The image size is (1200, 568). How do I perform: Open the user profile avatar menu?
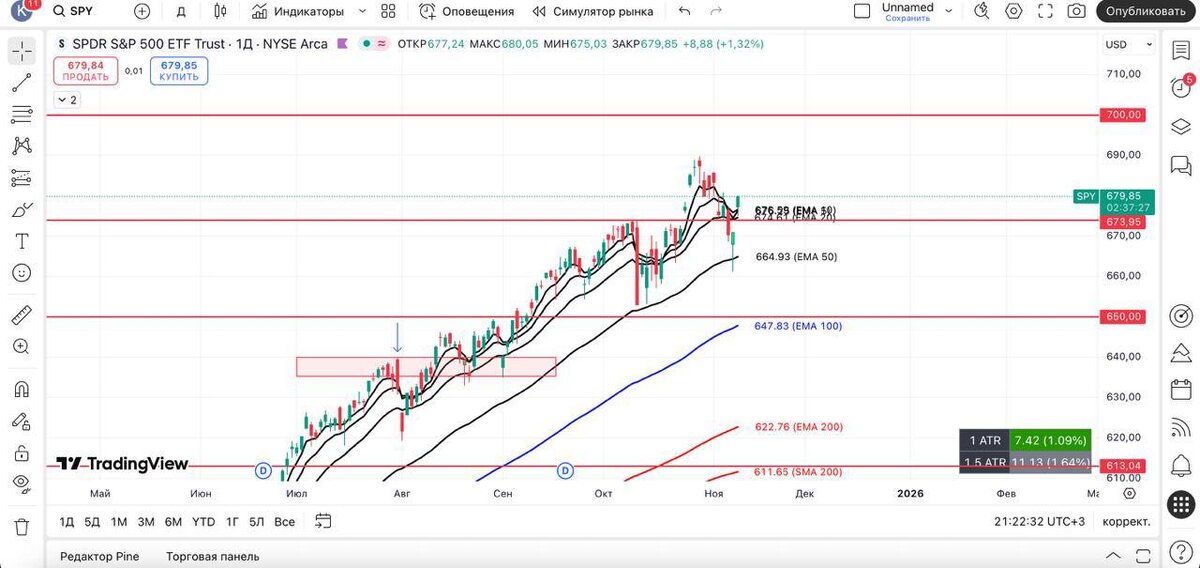(22, 10)
